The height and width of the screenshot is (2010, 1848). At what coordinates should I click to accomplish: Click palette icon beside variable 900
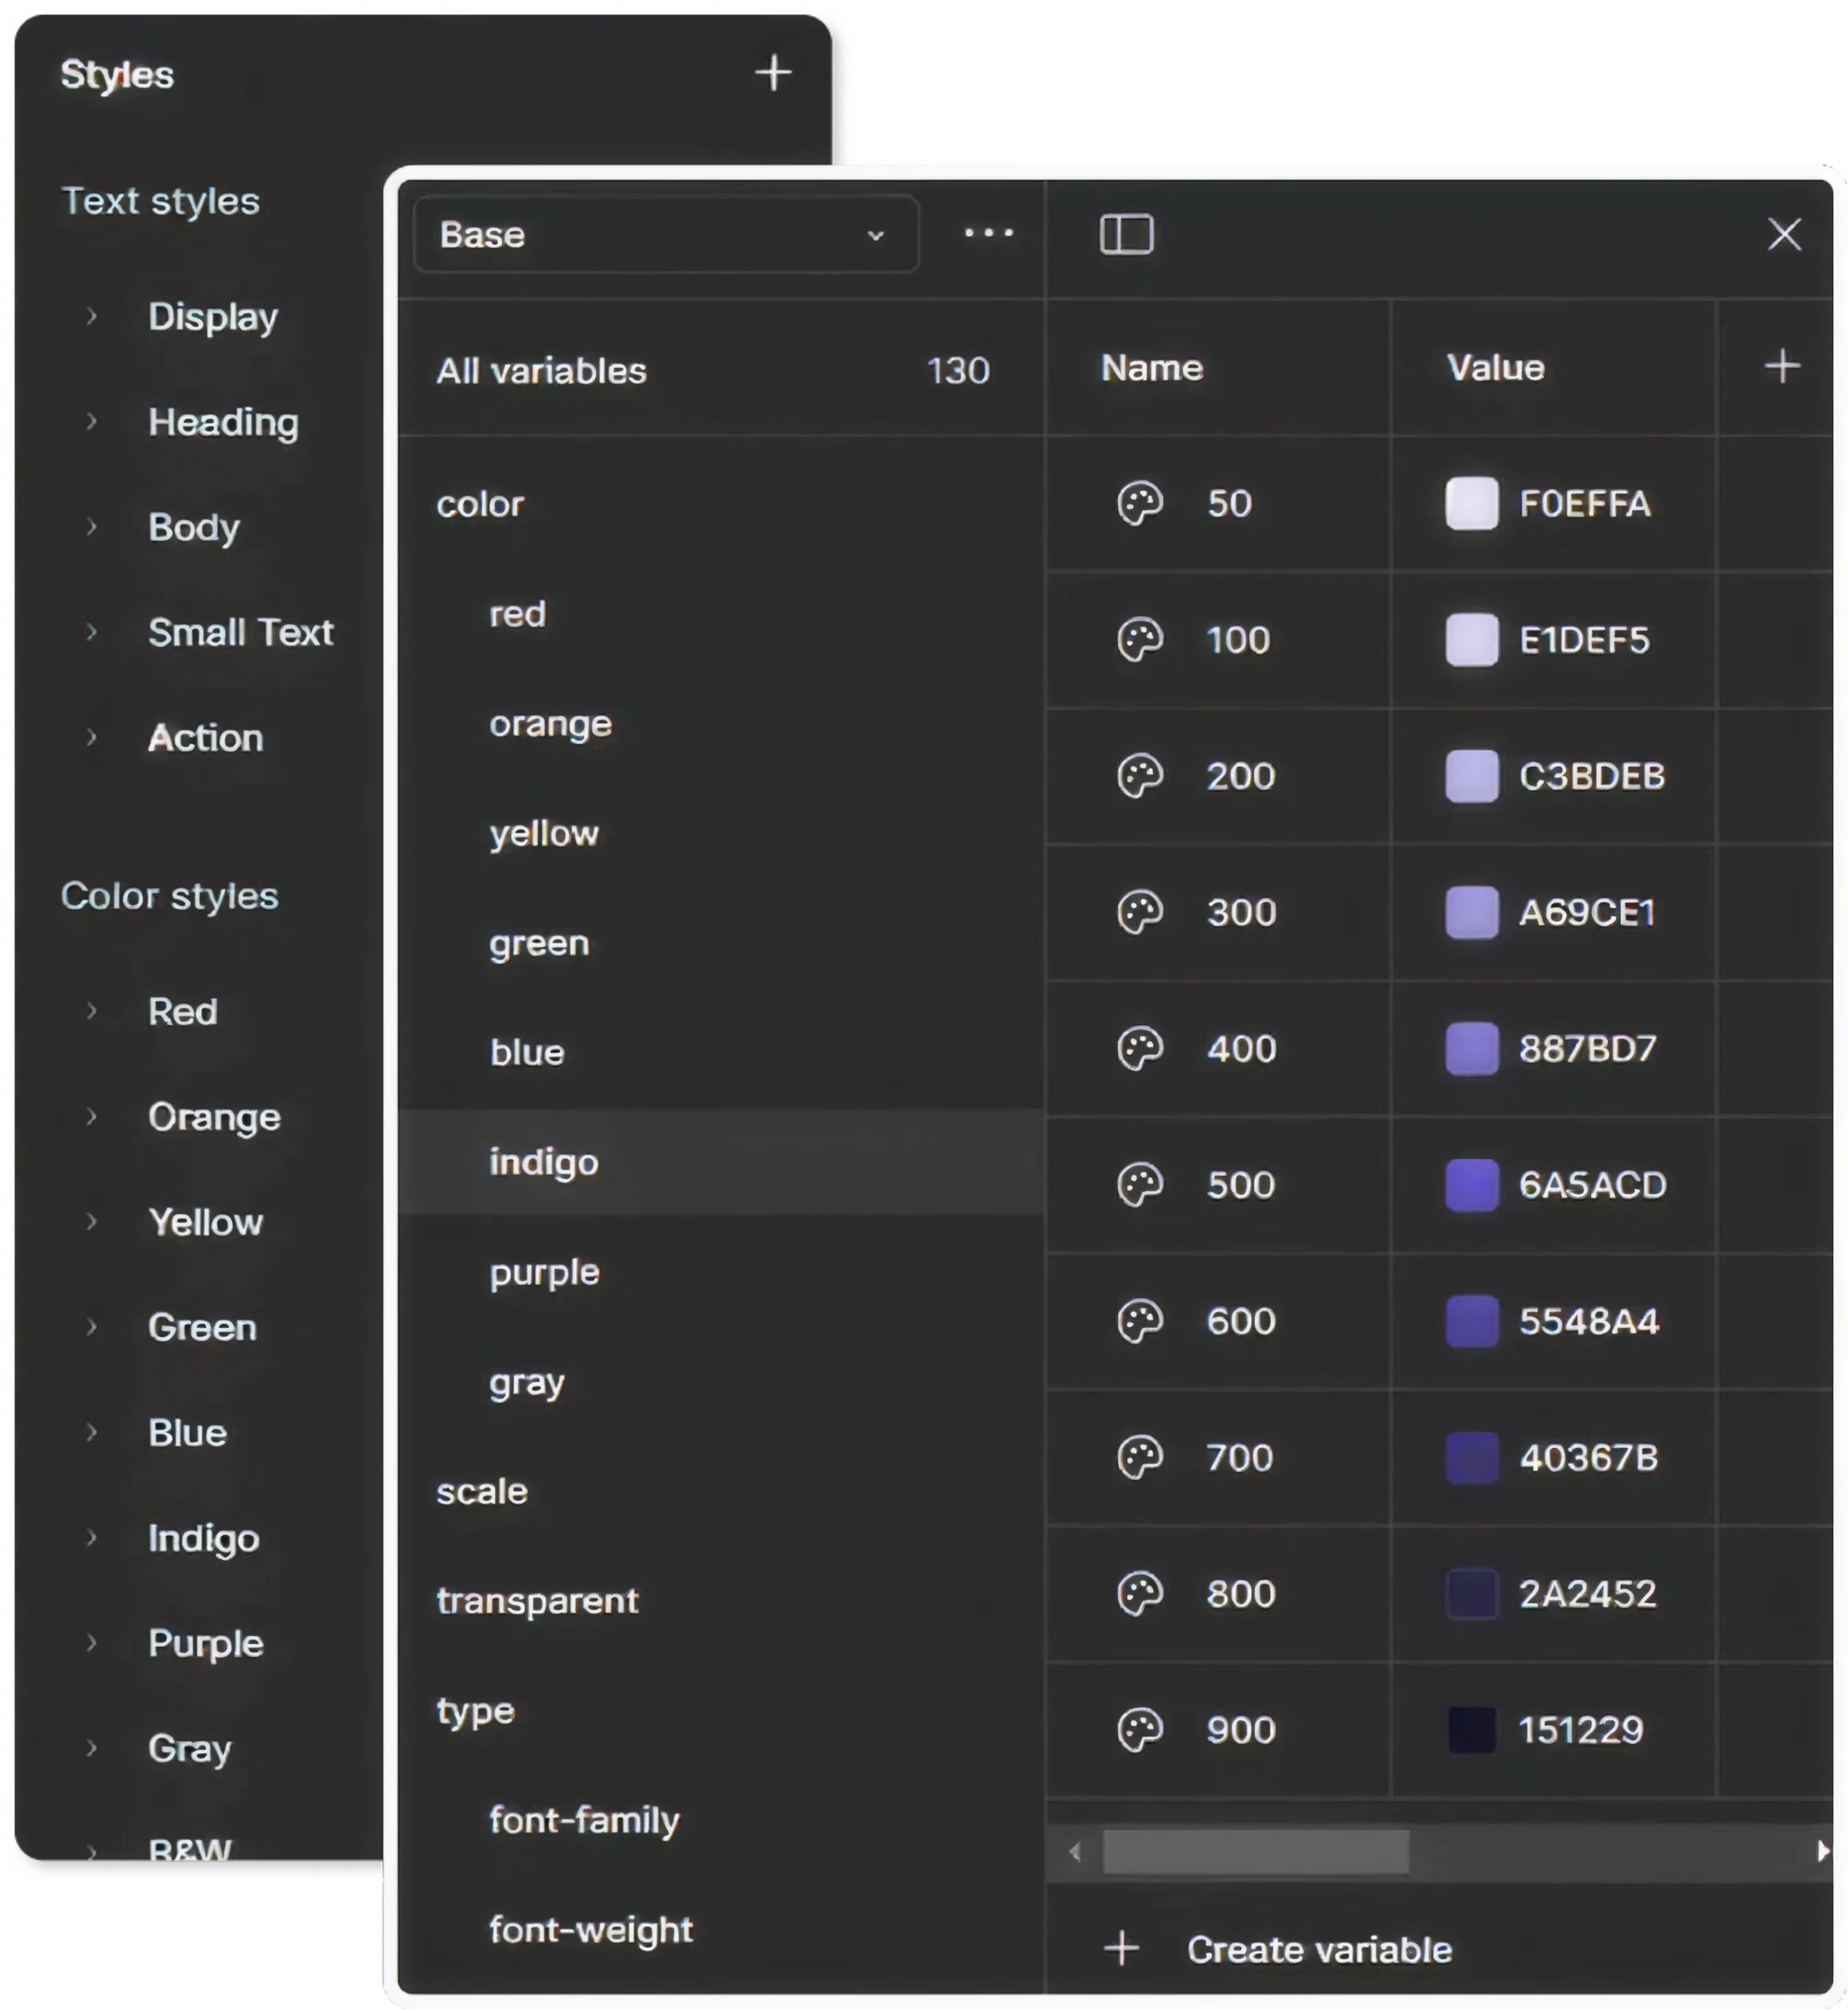(x=1139, y=1730)
